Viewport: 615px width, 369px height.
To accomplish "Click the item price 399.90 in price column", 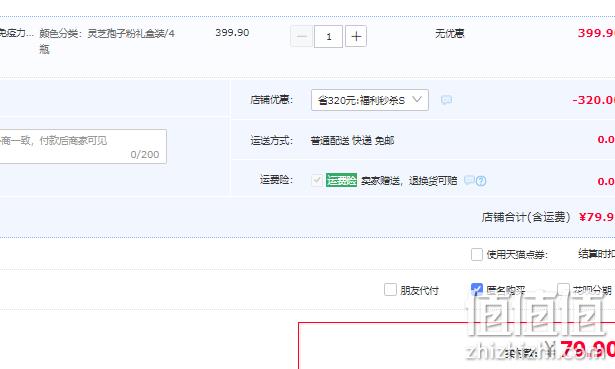I will (232, 33).
